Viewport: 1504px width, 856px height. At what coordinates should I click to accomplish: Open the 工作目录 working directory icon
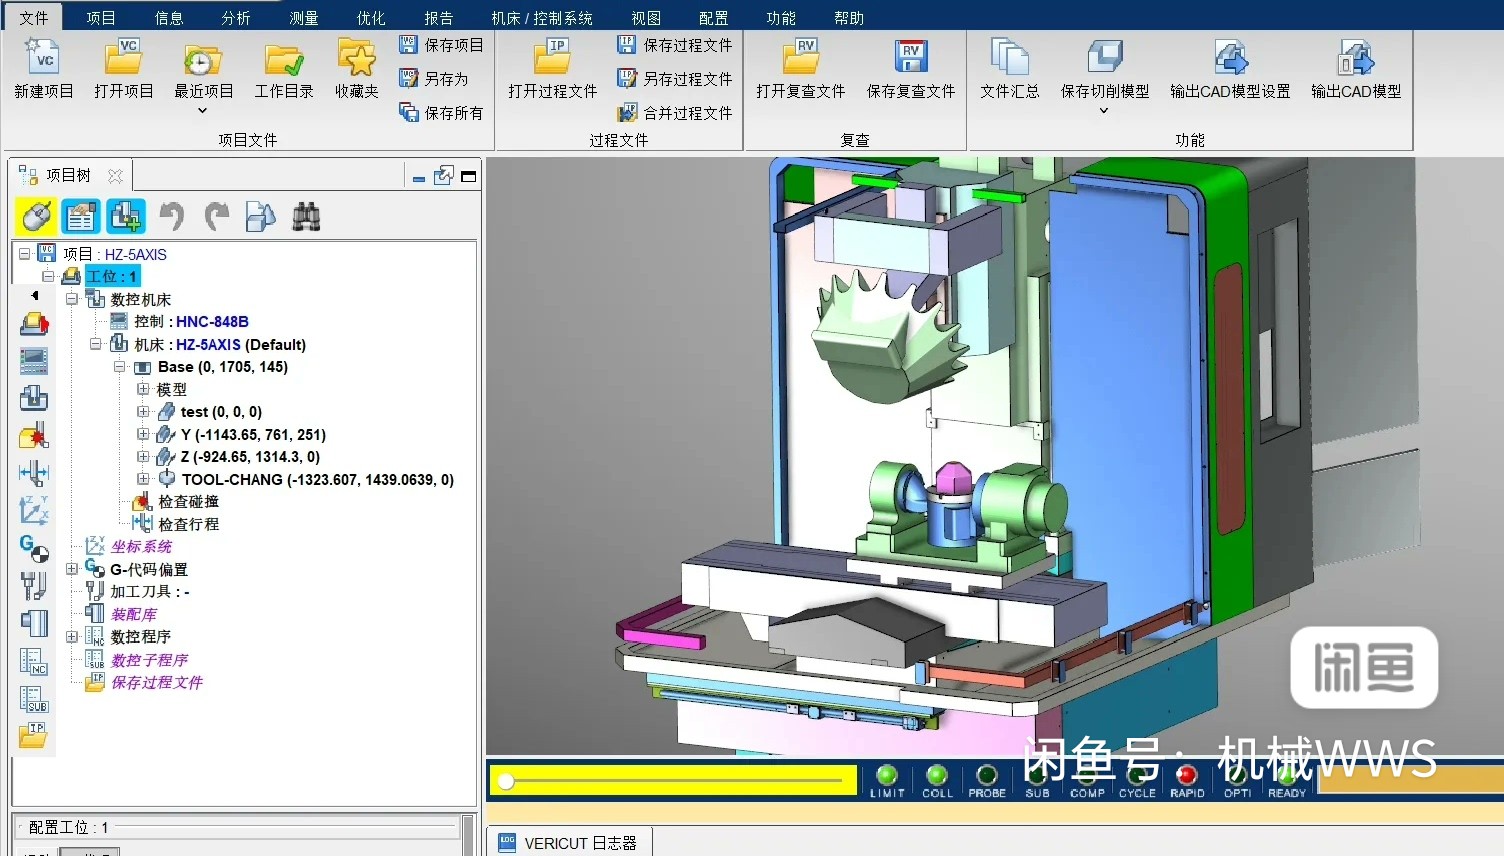click(284, 60)
